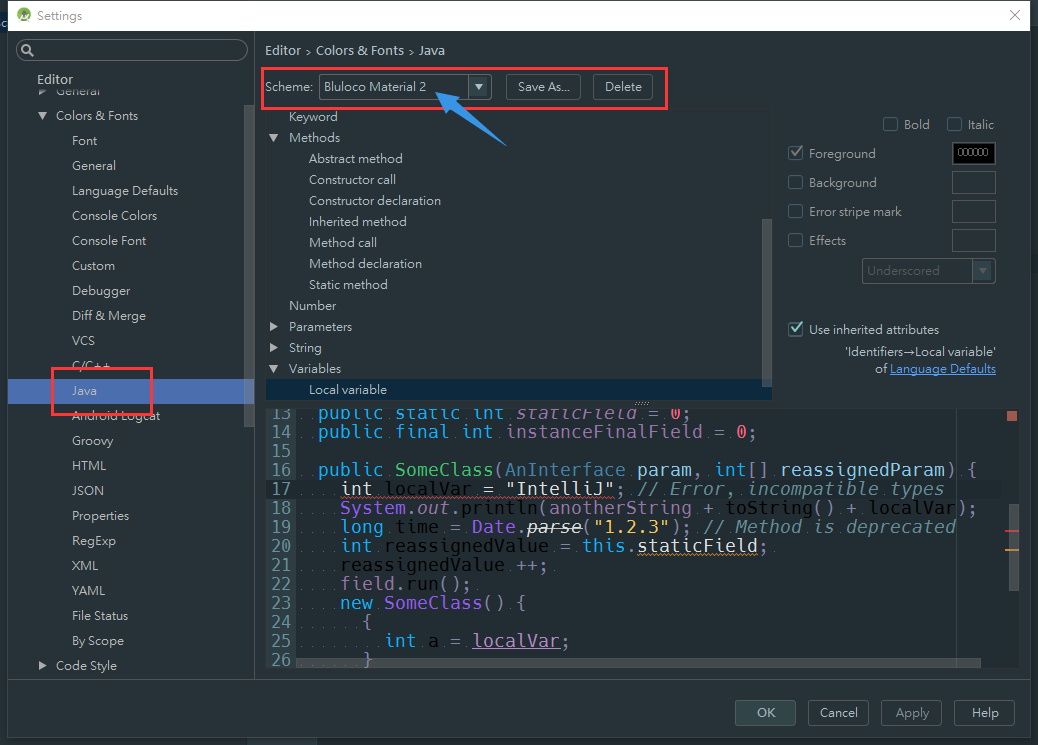This screenshot has width=1038, height=745.
Task: Enable the Bold checkbox
Action: click(x=890, y=124)
